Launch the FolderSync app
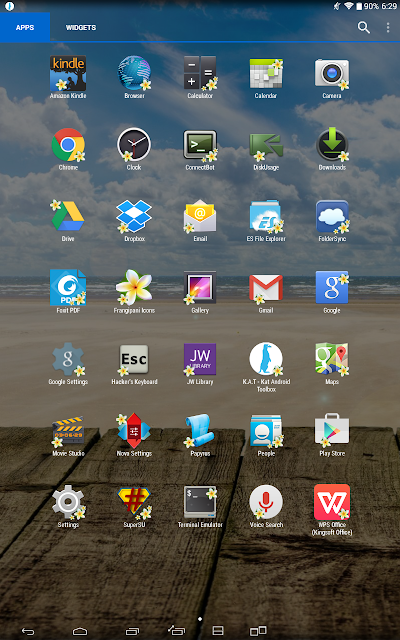Image resolution: width=400 pixels, height=640 pixels. 332,216
